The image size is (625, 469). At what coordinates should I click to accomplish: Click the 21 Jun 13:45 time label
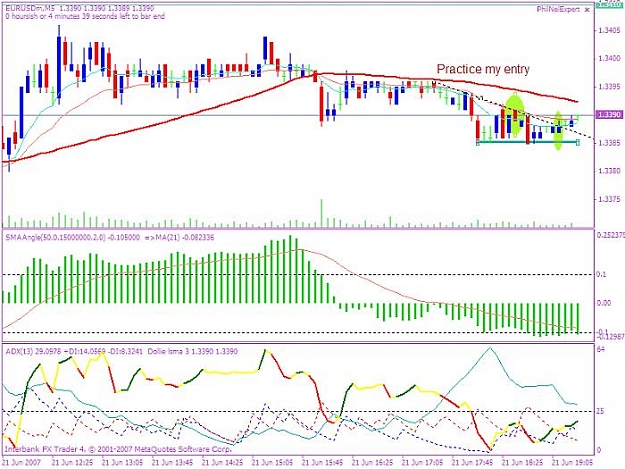(172, 463)
